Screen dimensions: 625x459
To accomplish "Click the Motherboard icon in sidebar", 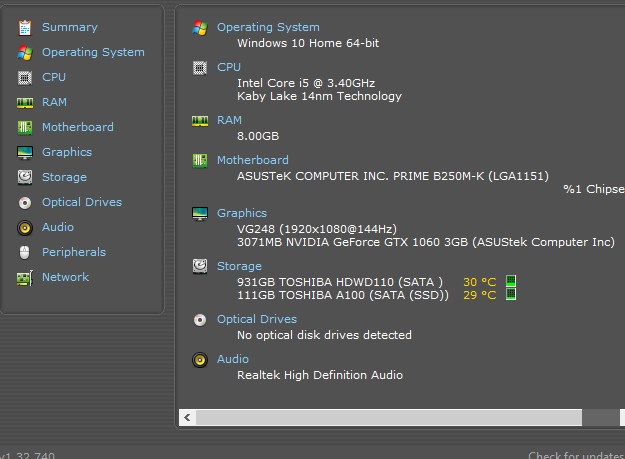I will [25, 128].
